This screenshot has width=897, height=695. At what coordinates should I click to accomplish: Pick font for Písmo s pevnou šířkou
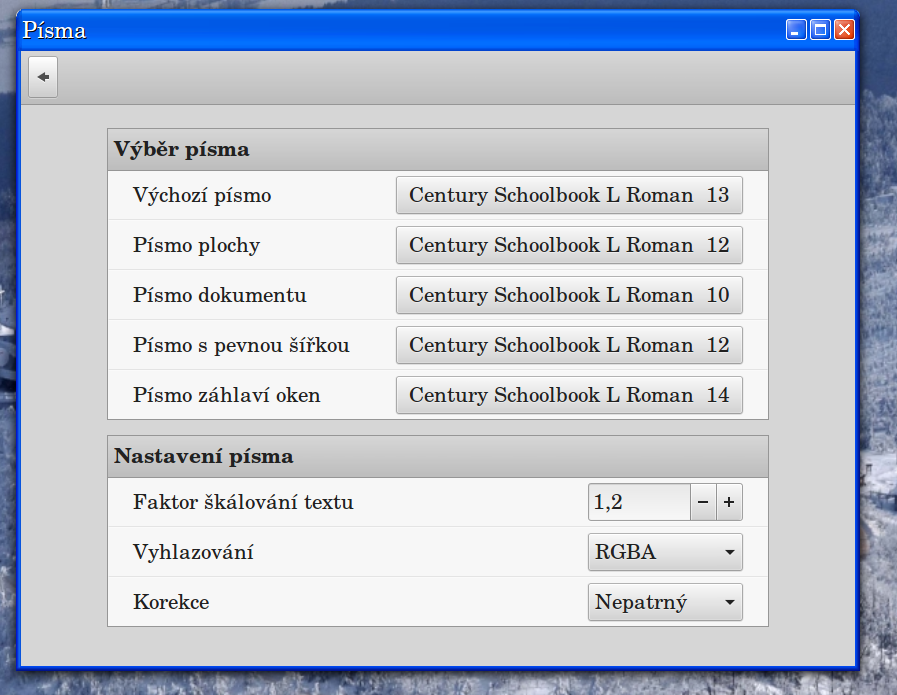(569, 345)
